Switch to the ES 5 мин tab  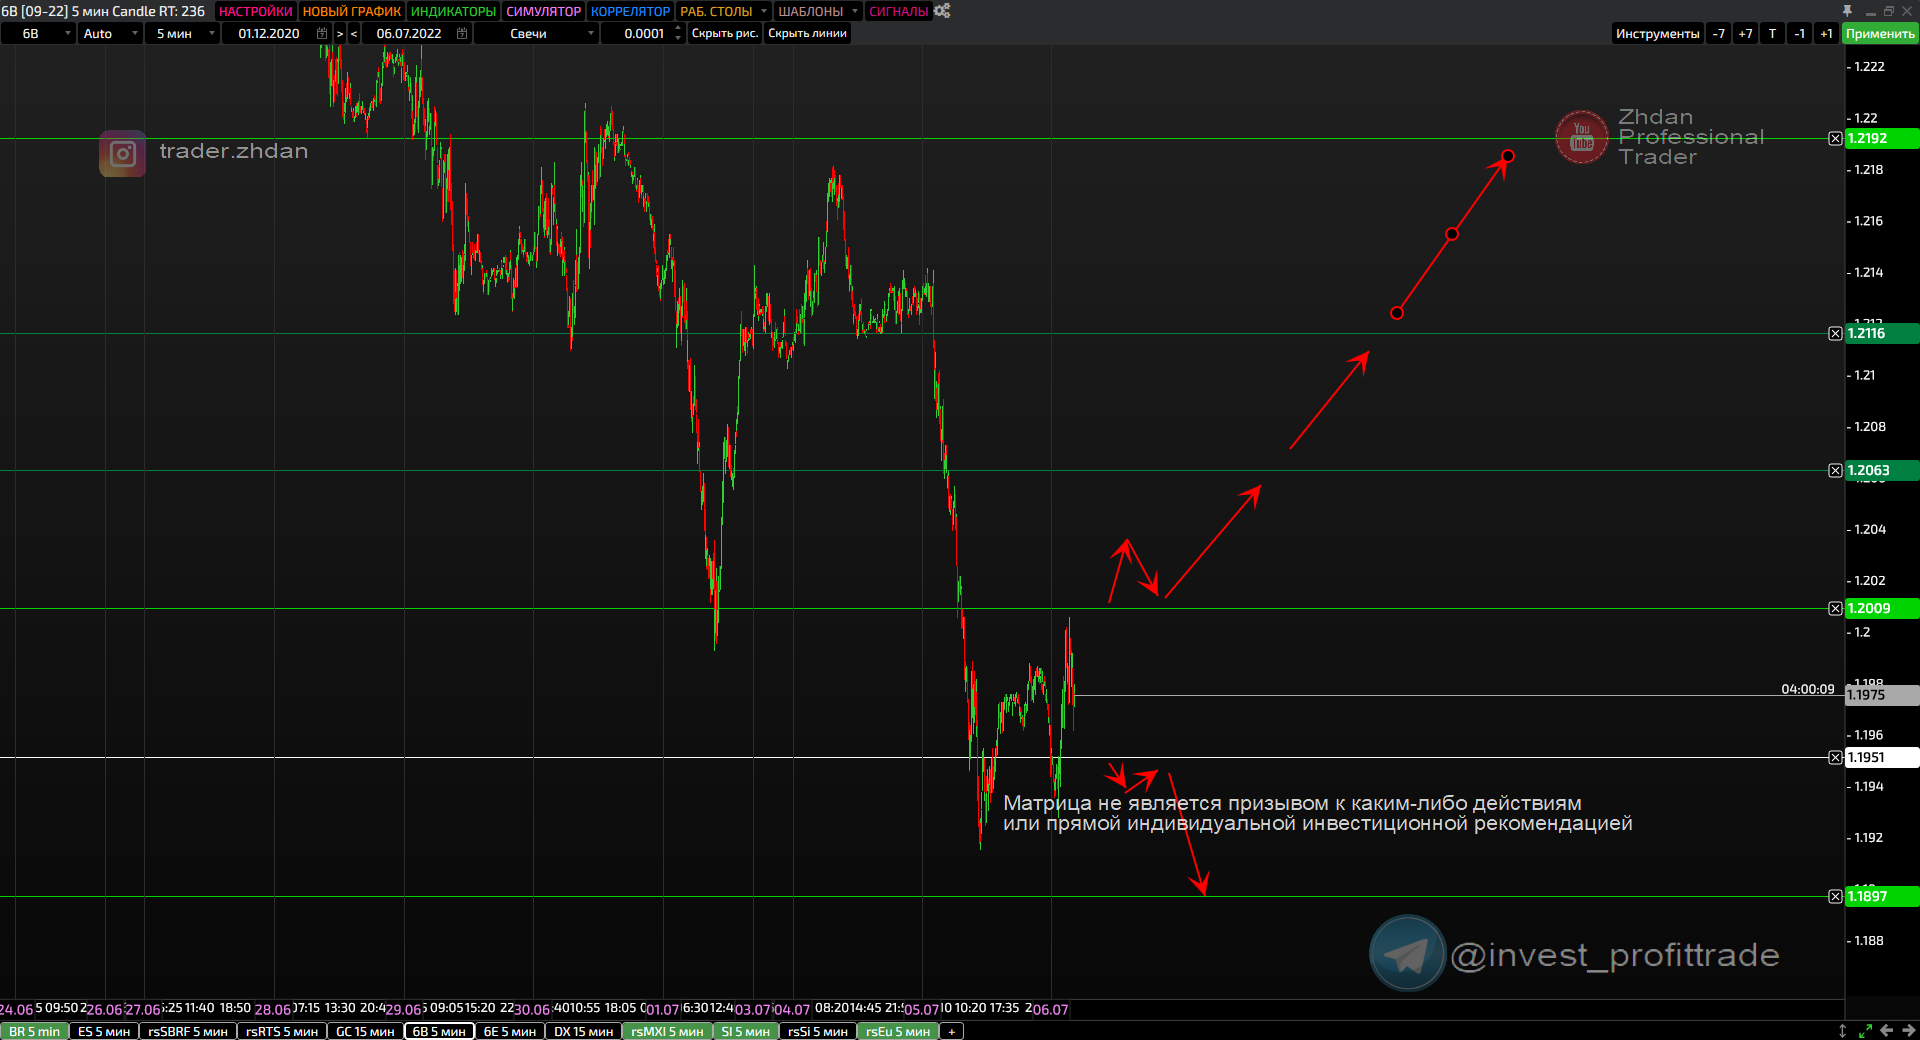104,1031
